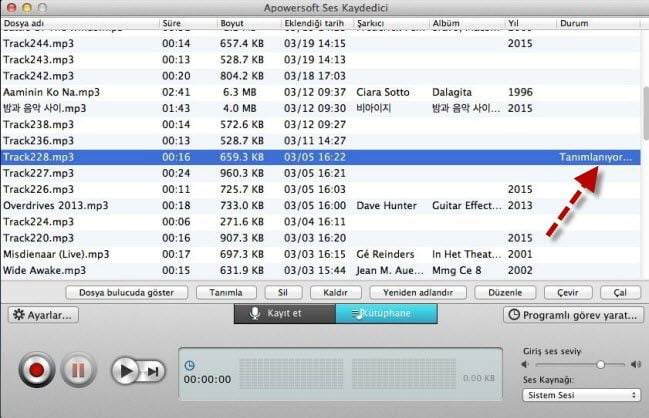Close the window with red button
This screenshot has height=418, width=649.
click(12, 7)
